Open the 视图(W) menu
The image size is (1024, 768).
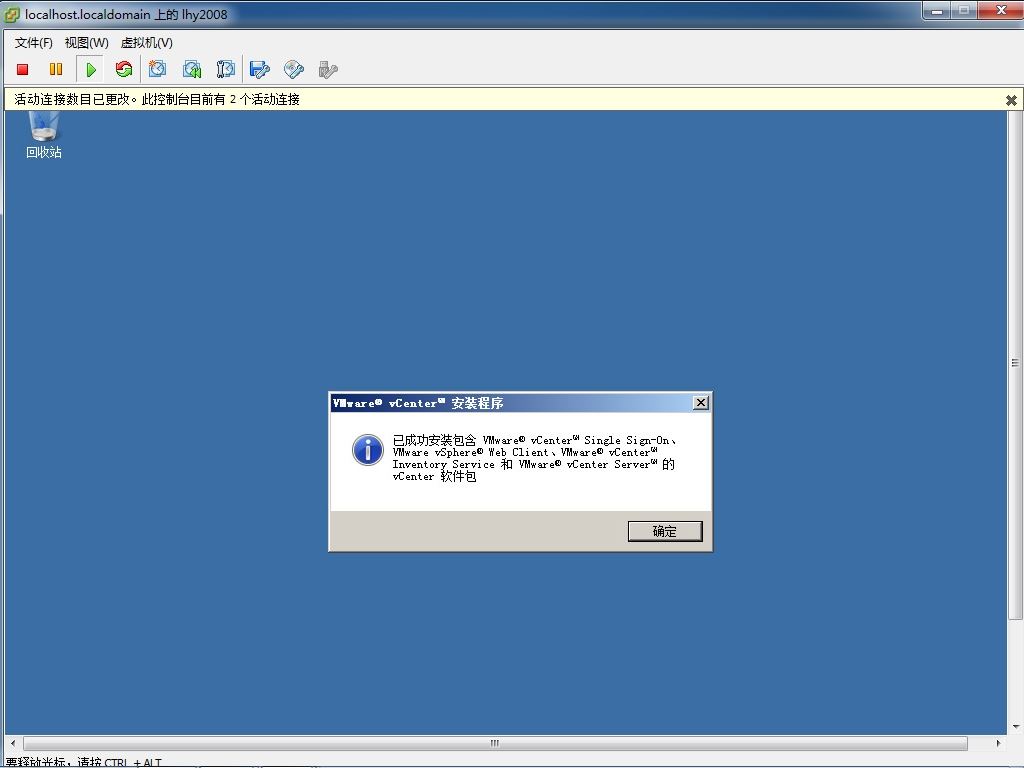coord(86,43)
